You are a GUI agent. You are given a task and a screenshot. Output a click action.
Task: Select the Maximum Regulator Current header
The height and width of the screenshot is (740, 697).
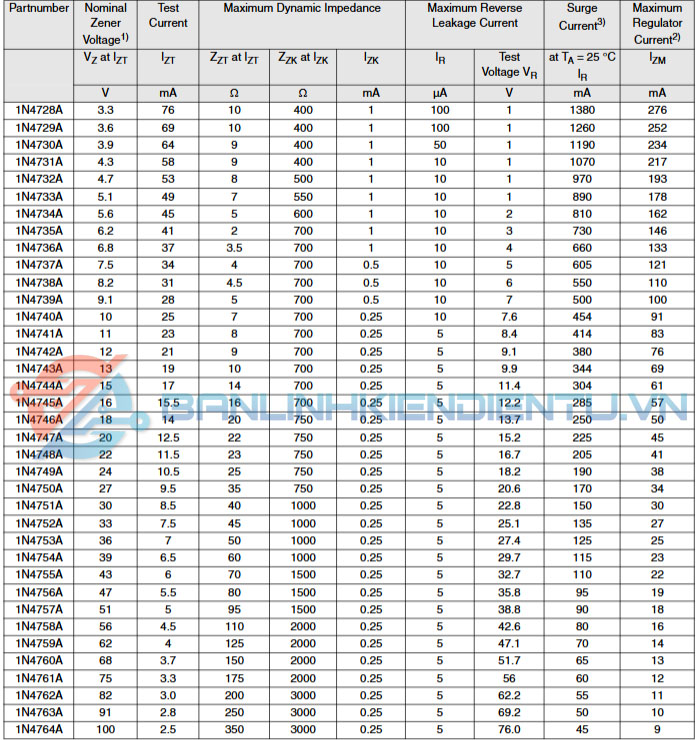[x=657, y=24]
